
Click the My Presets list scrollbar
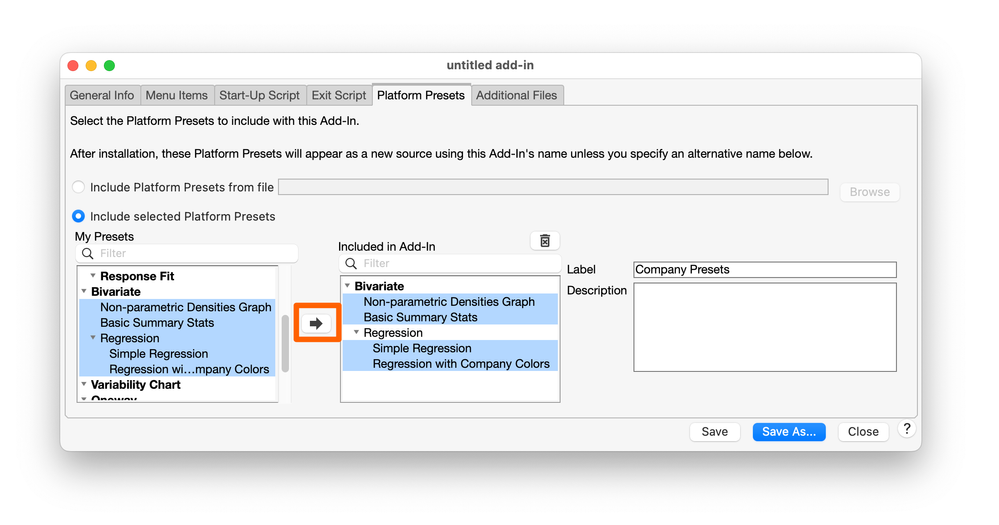285,343
